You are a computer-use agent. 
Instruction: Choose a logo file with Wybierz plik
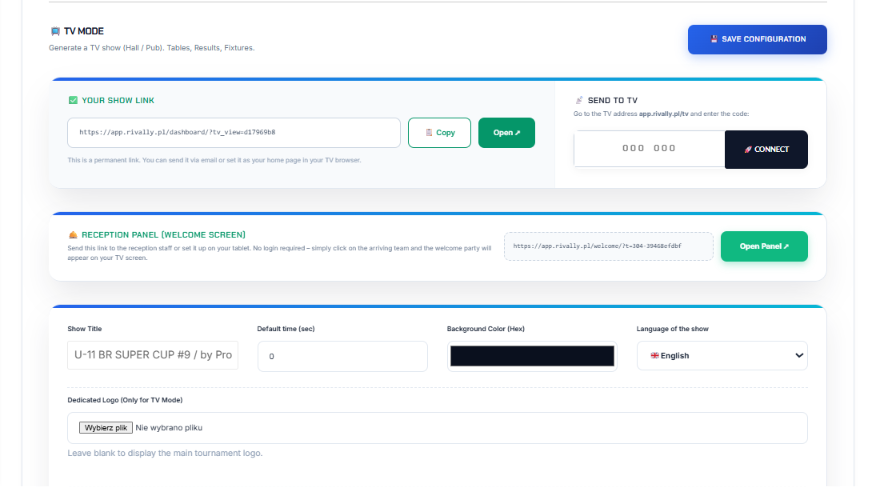pyautogui.click(x=106, y=428)
